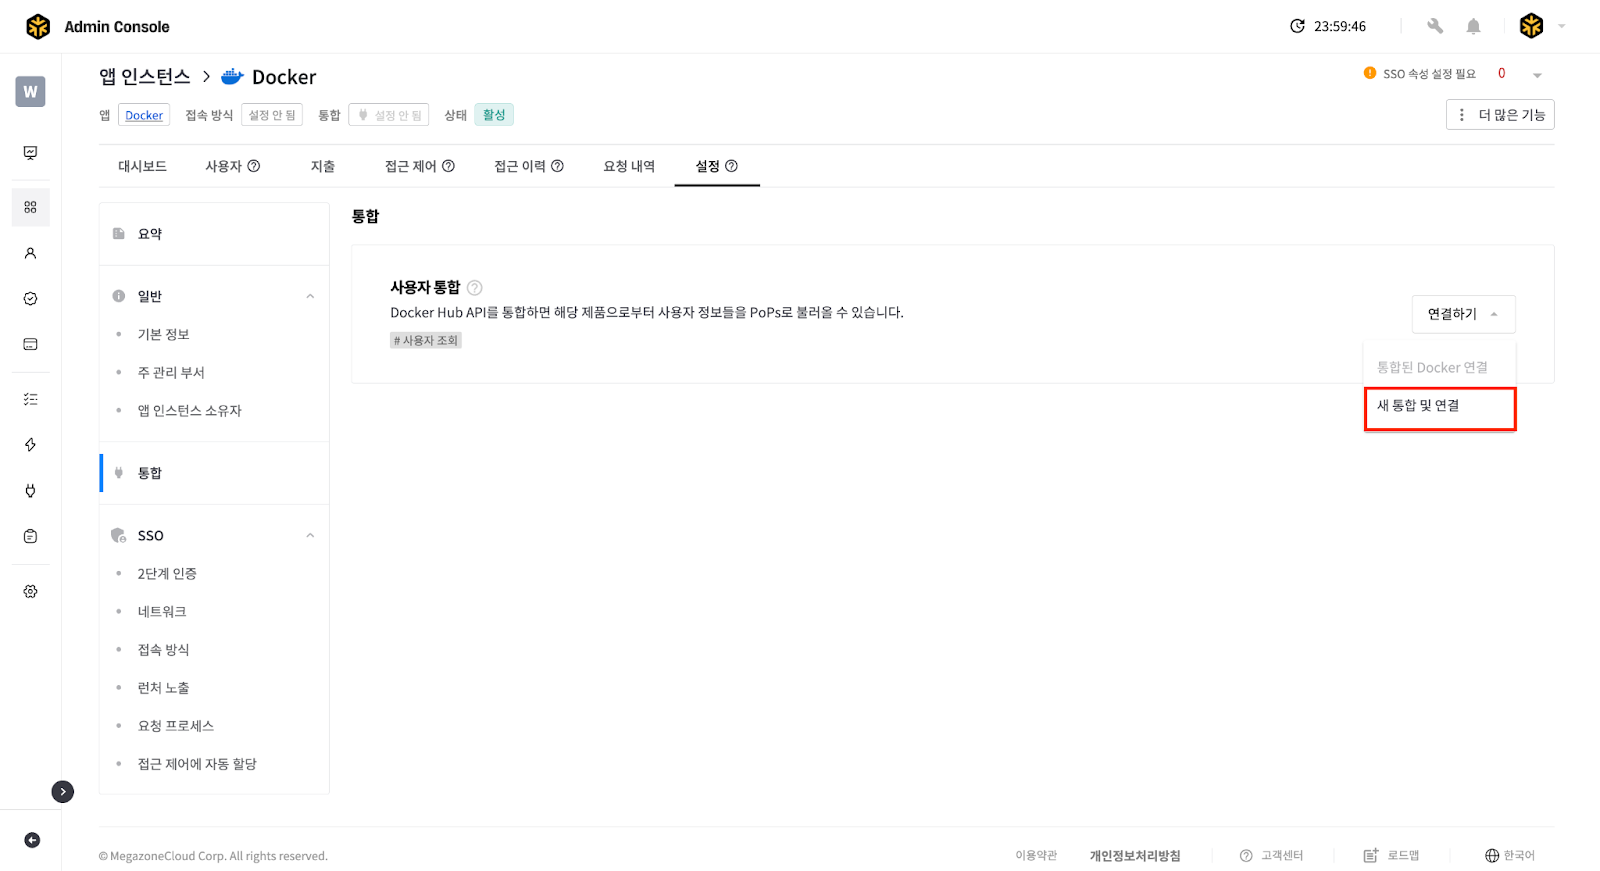
Task: Open the notifications bell
Action: [x=1473, y=26]
